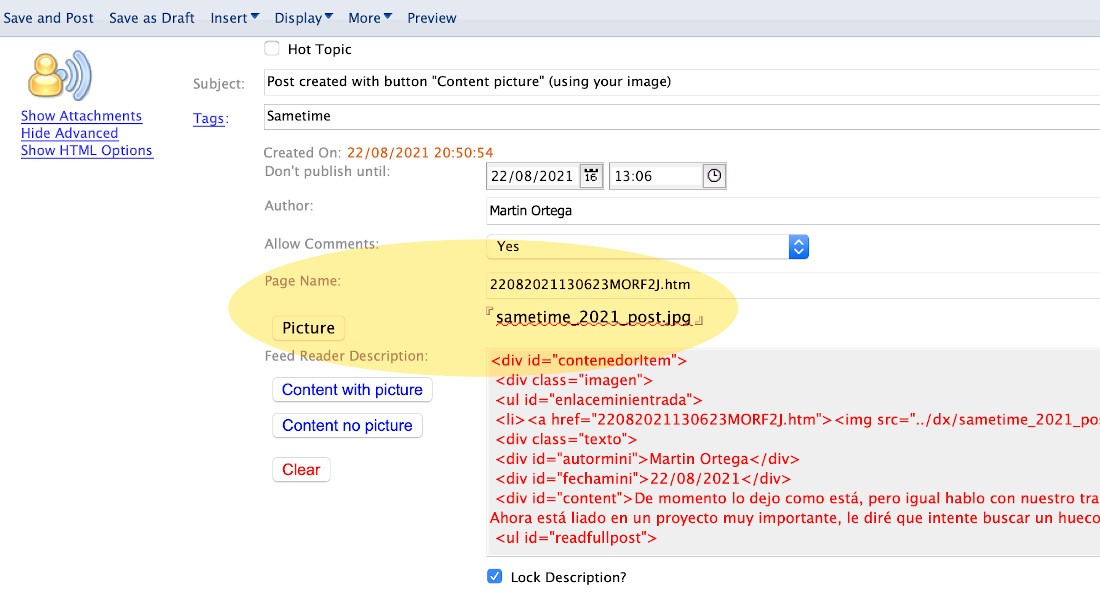The height and width of the screenshot is (597, 1100).
Task: Click the fechamini 22/08/2021 code line
Action: click(643, 478)
